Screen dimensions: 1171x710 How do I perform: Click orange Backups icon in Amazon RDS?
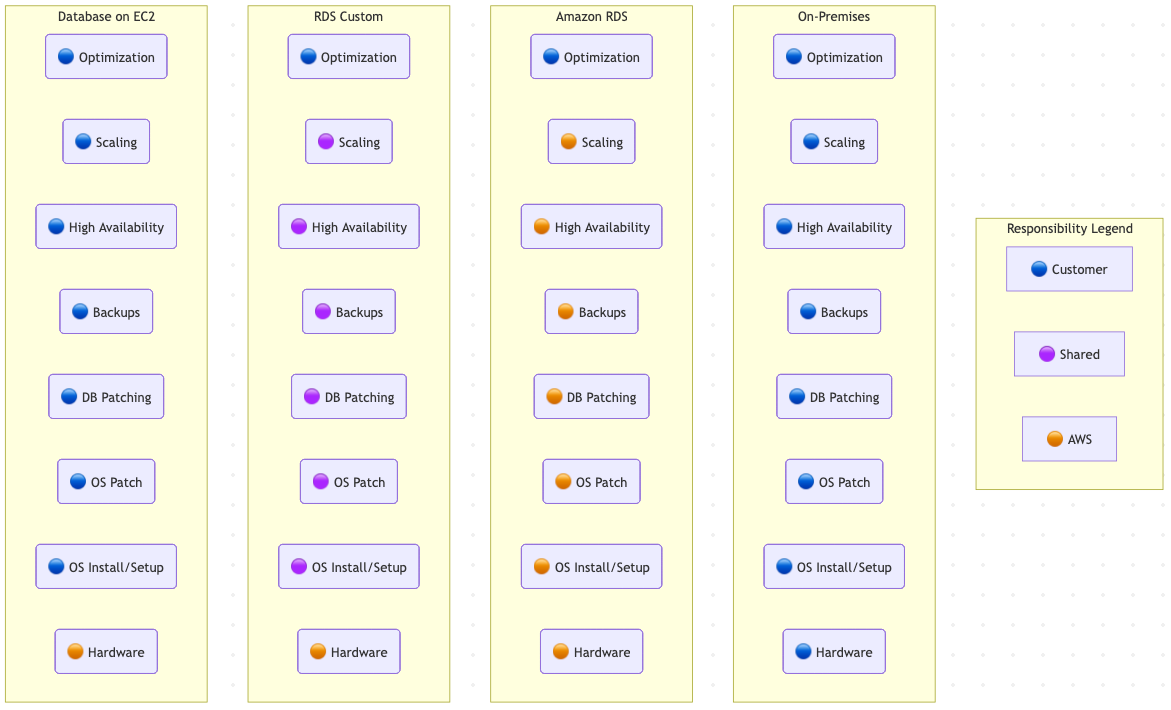click(x=565, y=312)
